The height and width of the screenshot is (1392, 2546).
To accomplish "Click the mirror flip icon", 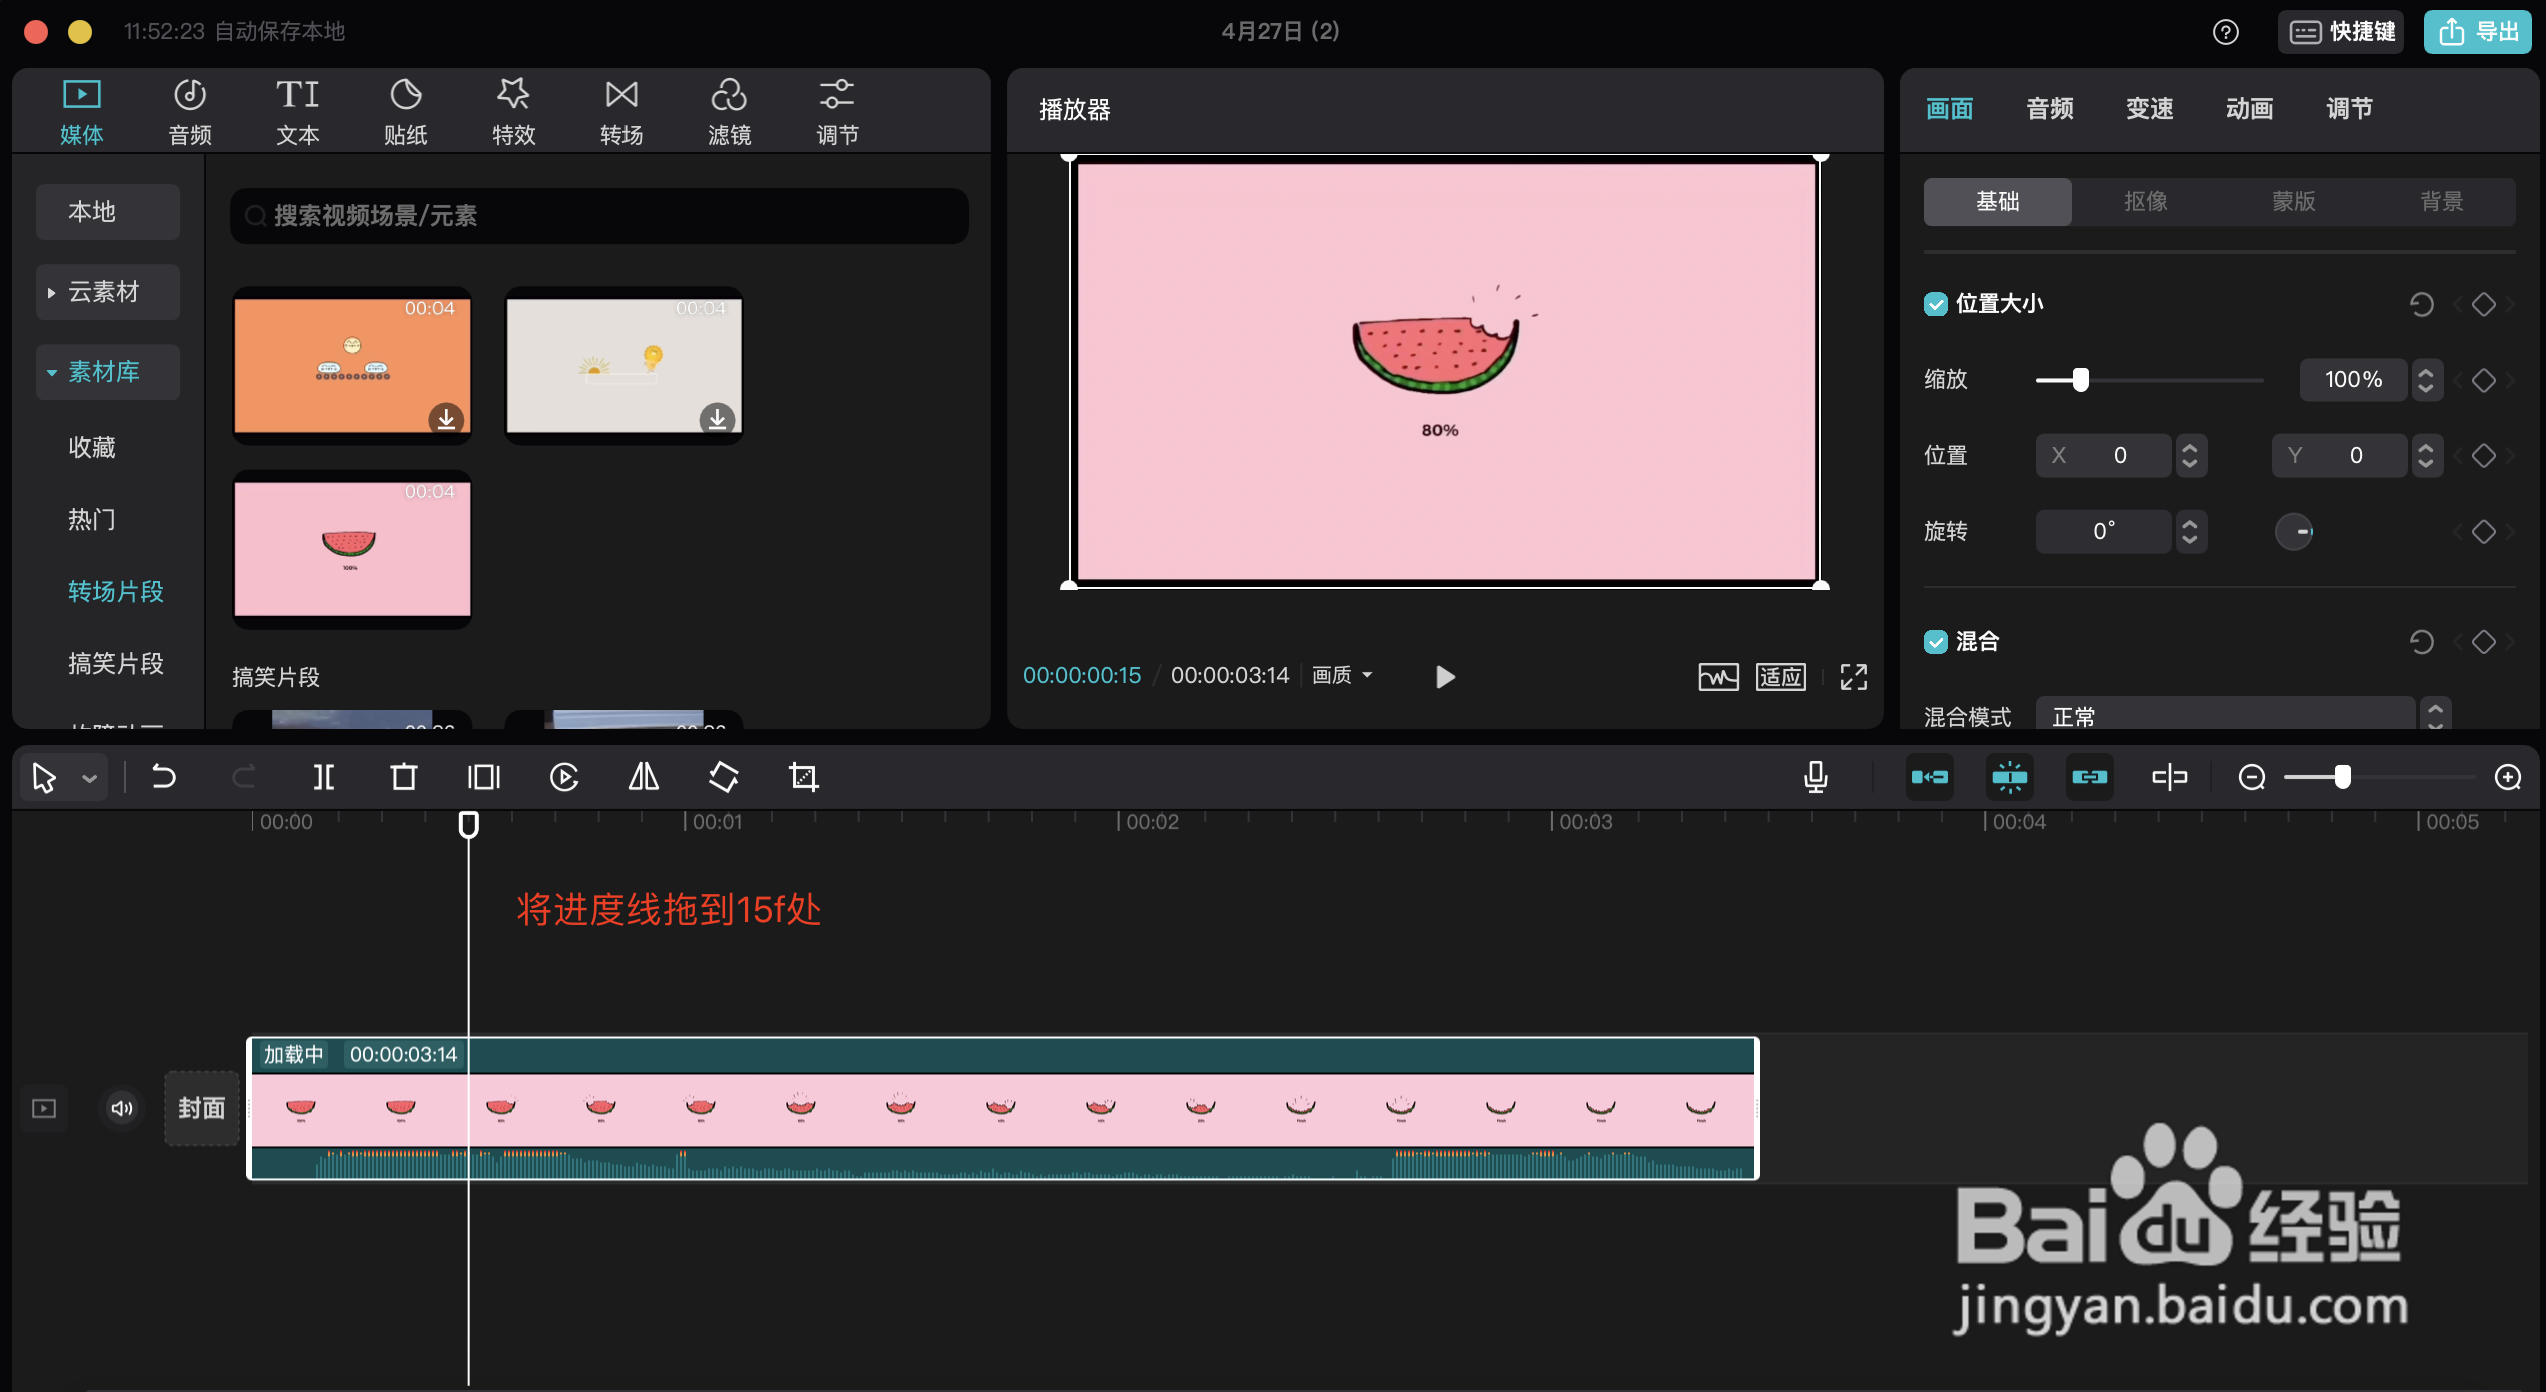I will [x=644, y=777].
